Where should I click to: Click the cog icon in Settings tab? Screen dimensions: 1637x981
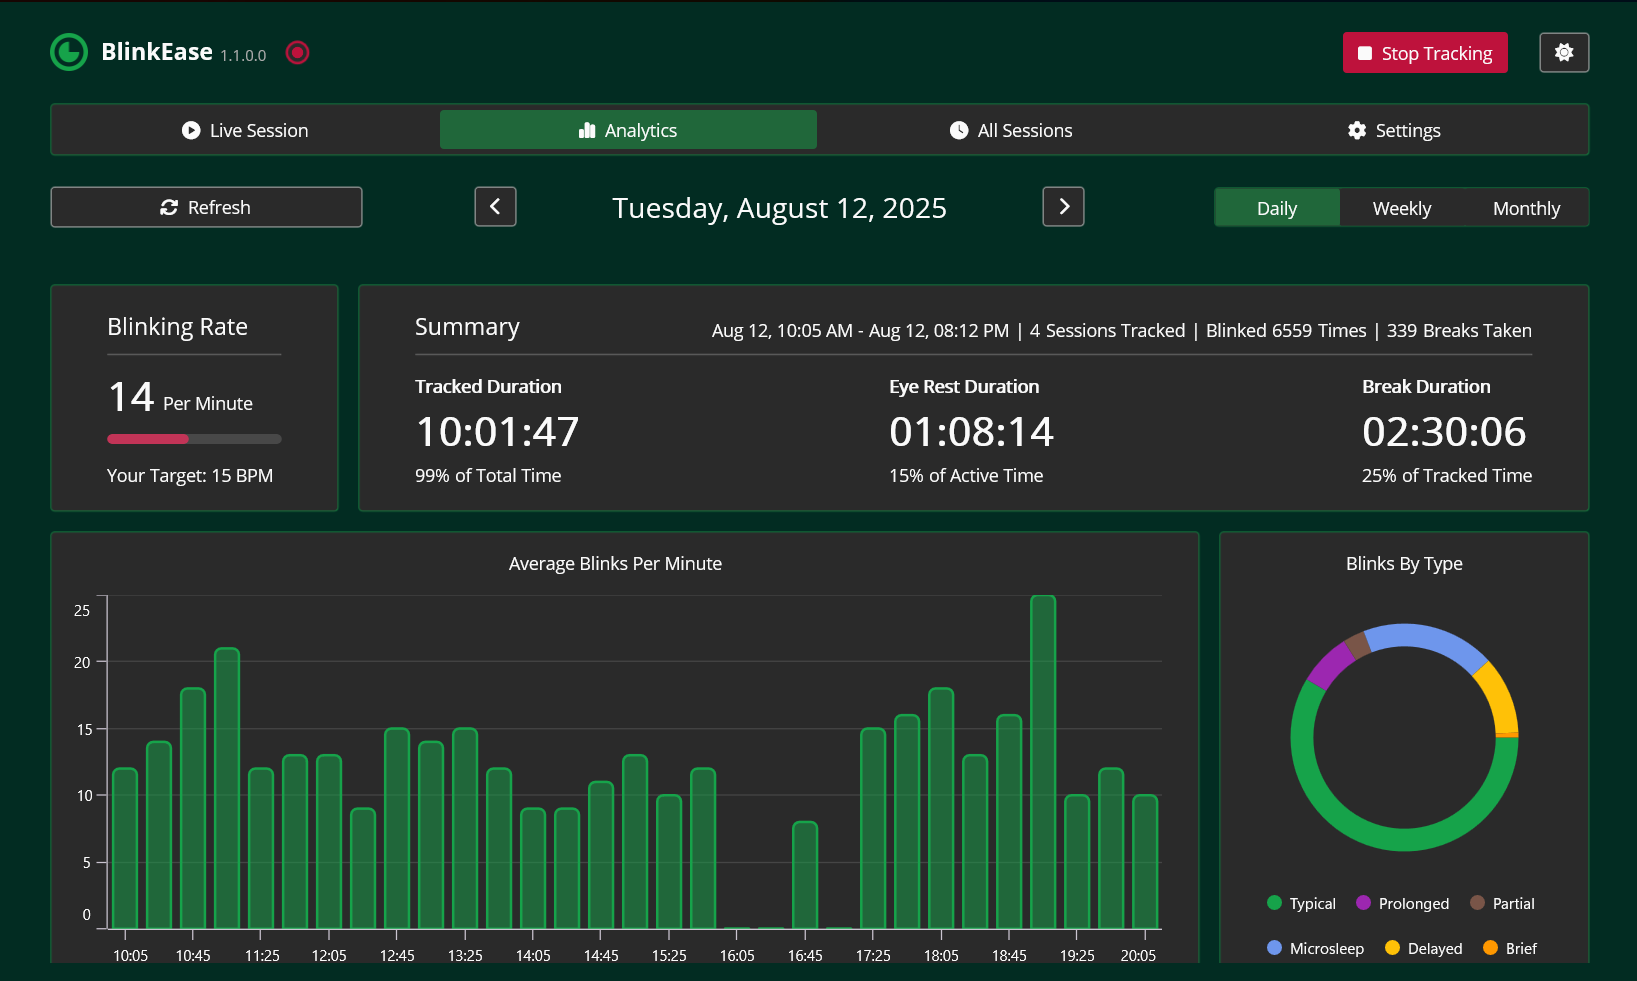(x=1357, y=130)
